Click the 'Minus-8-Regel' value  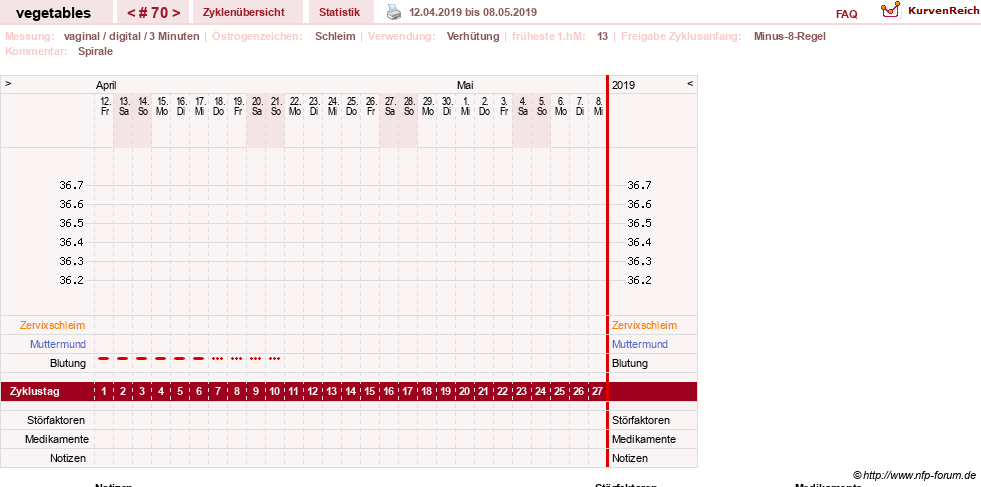click(790, 36)
